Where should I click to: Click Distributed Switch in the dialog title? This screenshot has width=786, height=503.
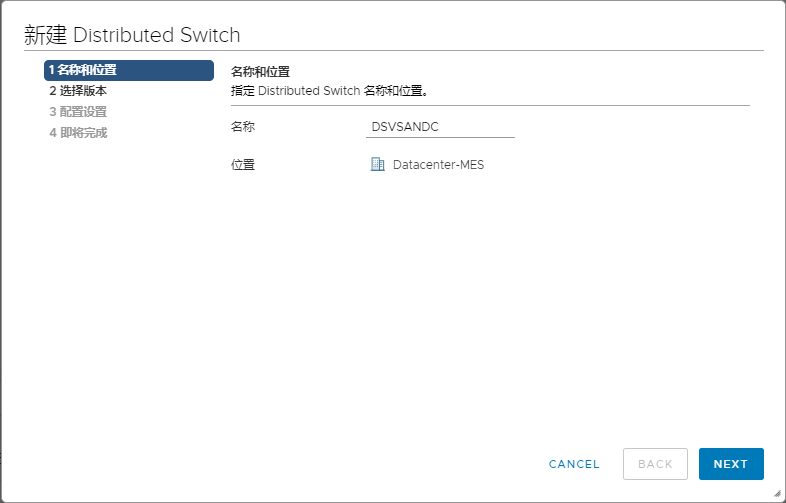tap(157, 35)
